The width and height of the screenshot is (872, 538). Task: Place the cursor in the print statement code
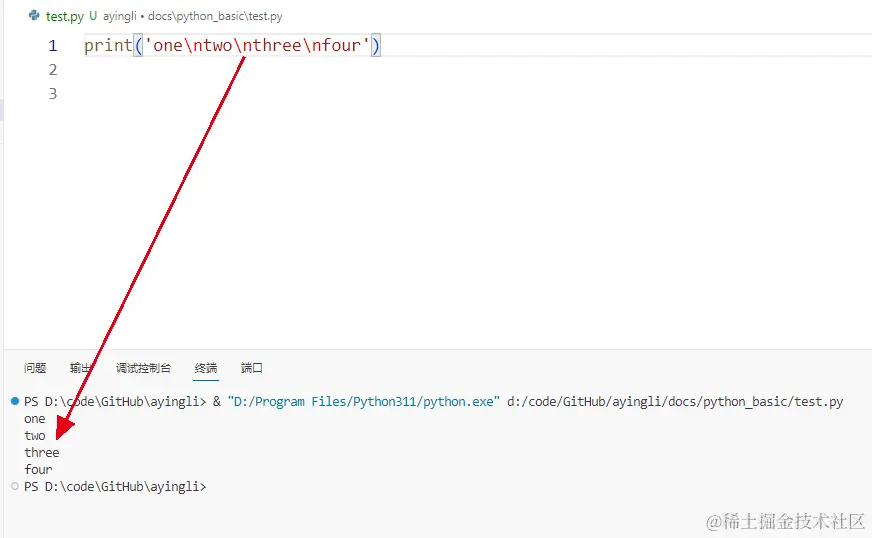232,45
